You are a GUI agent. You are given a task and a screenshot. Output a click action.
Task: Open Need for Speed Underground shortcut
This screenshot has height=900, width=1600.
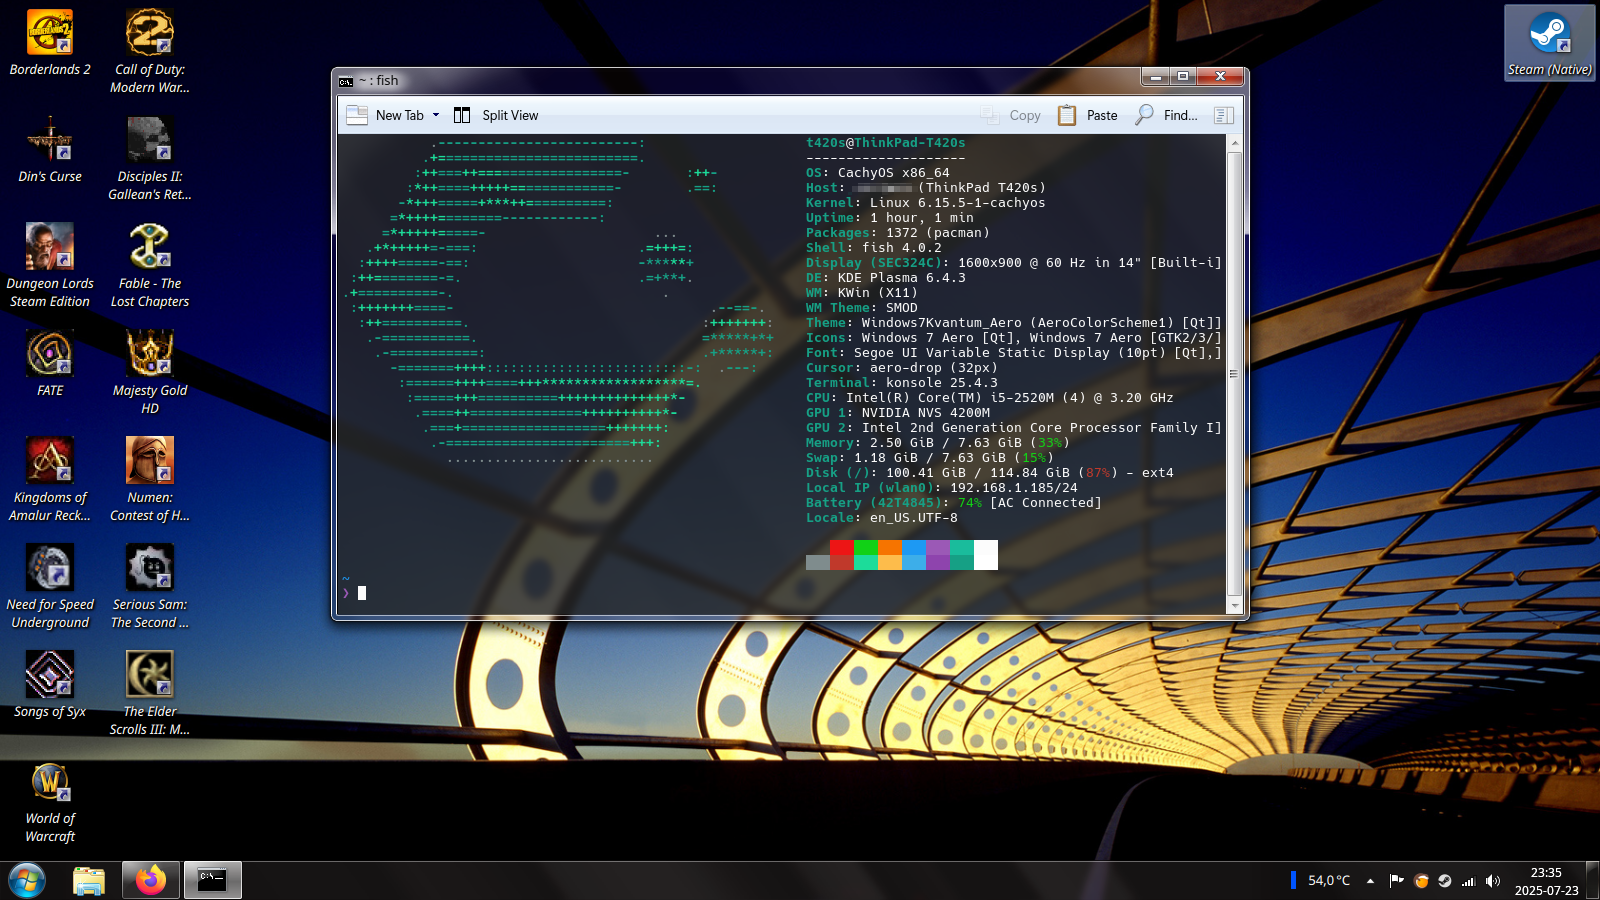point(50,587)
